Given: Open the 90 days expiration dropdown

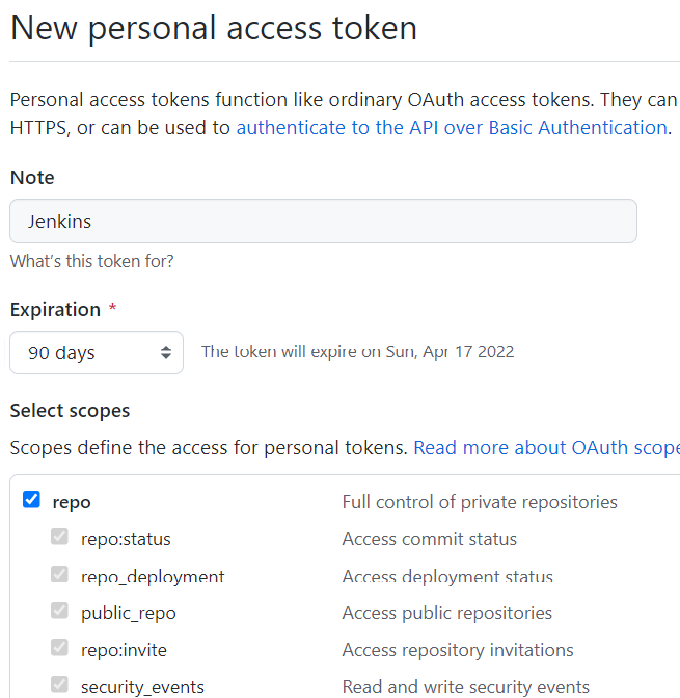Looking at the screenshot, I should (97, 353).
